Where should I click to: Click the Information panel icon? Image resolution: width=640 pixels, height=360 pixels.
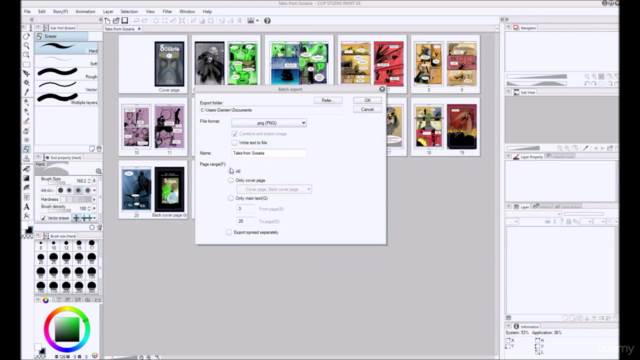pyautogui.click(x=516, y=327)
